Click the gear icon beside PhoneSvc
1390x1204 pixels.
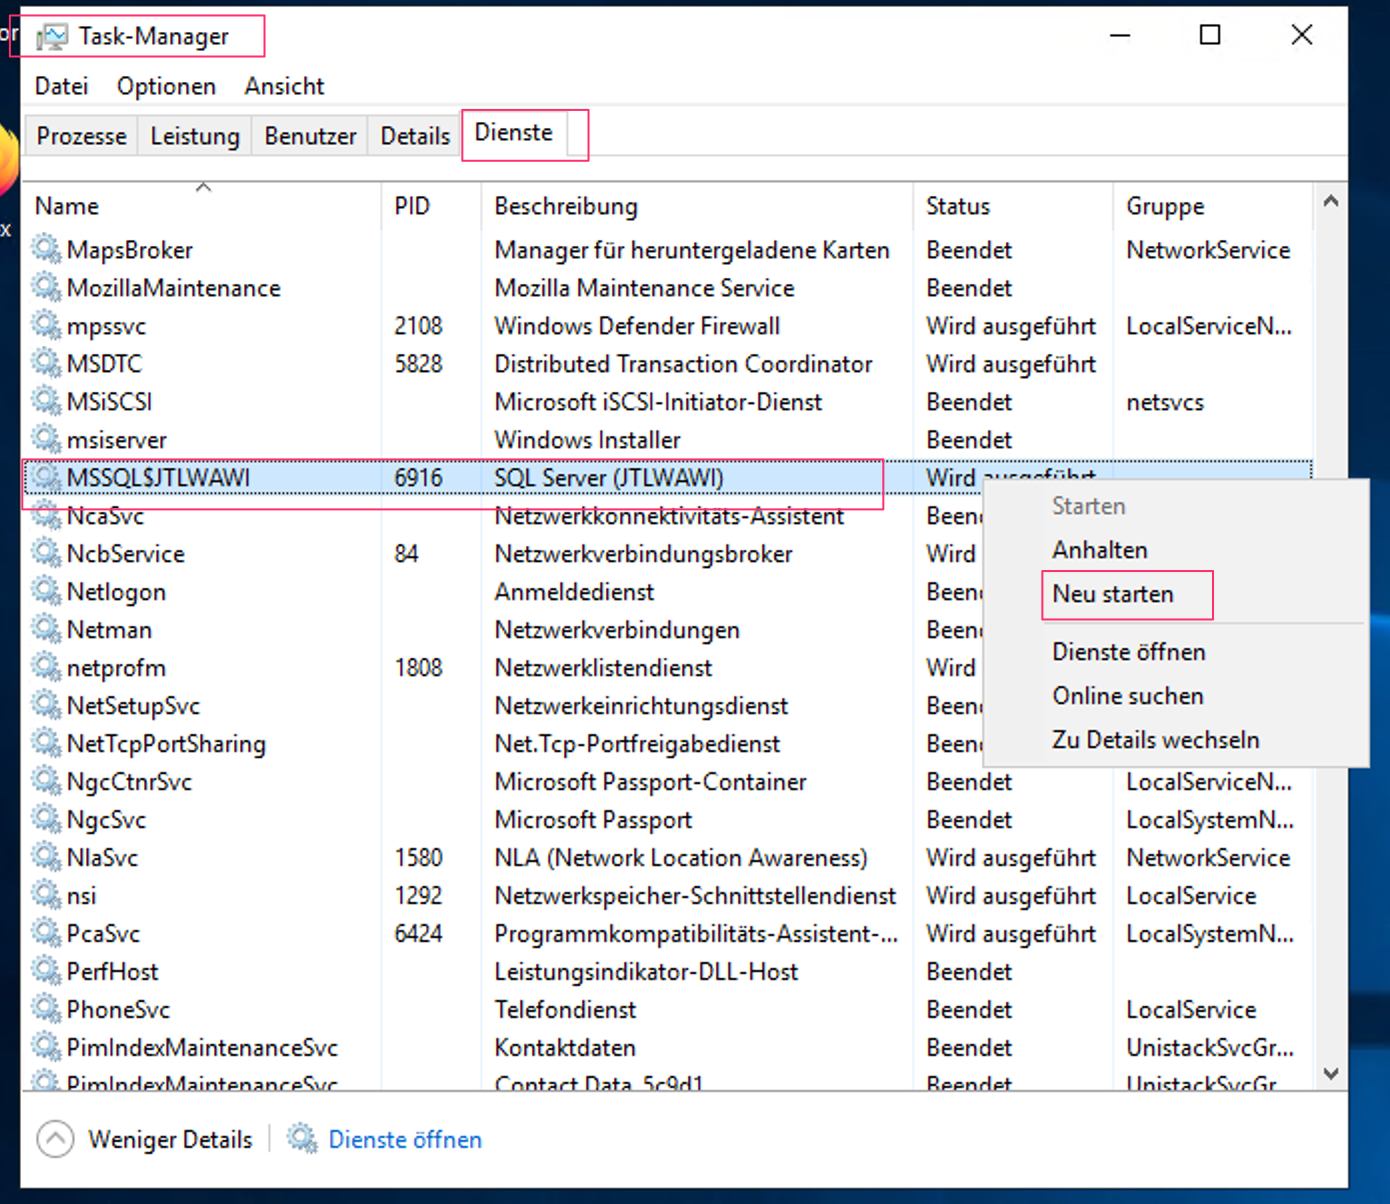point(46,1009)
